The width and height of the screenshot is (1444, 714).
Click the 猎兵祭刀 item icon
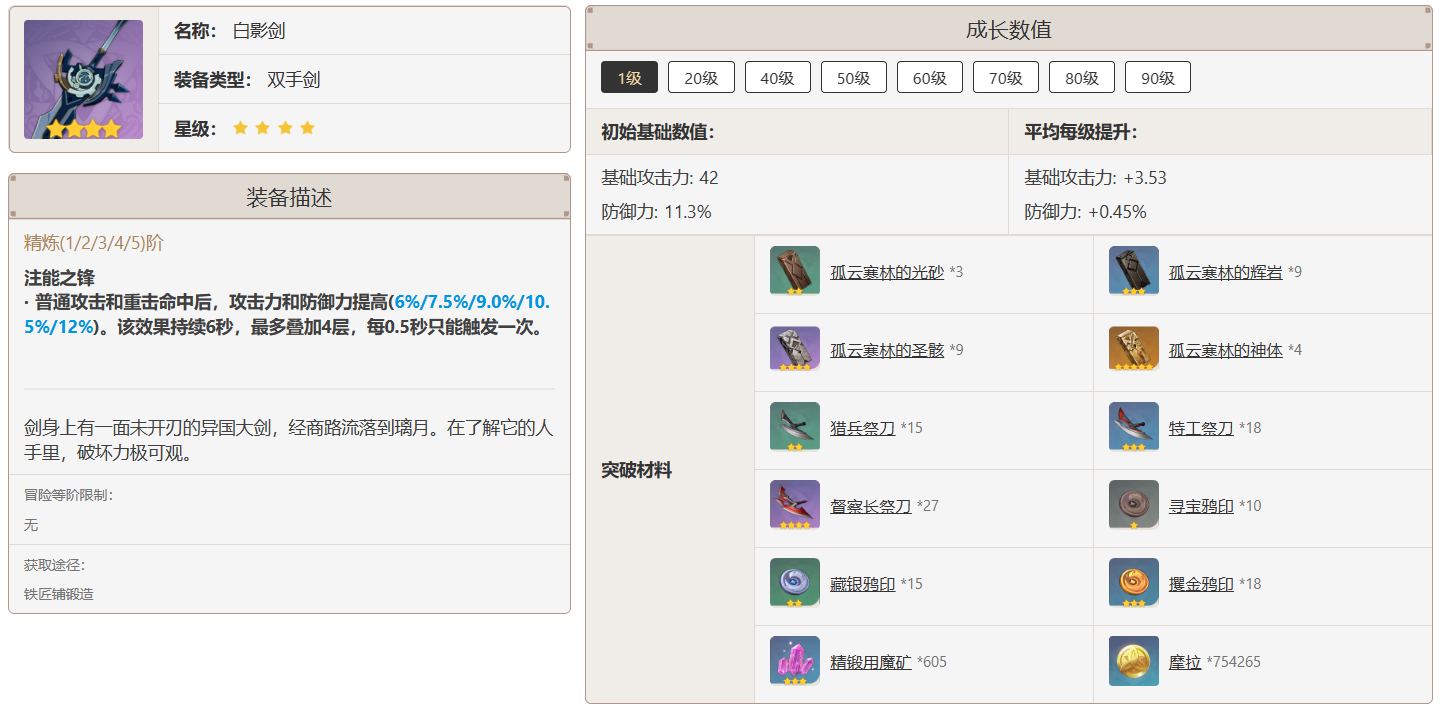click(795, 427)
